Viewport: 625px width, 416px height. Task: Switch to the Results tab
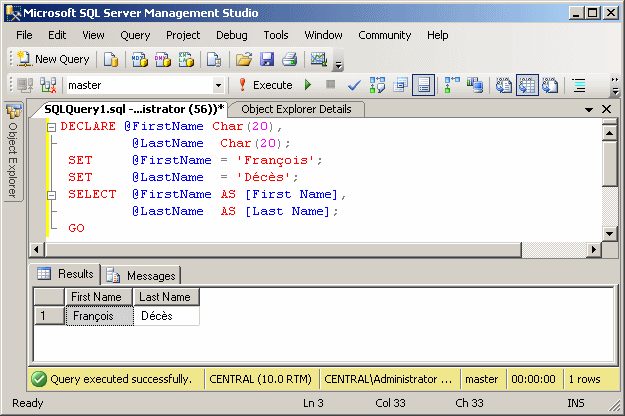65,274
